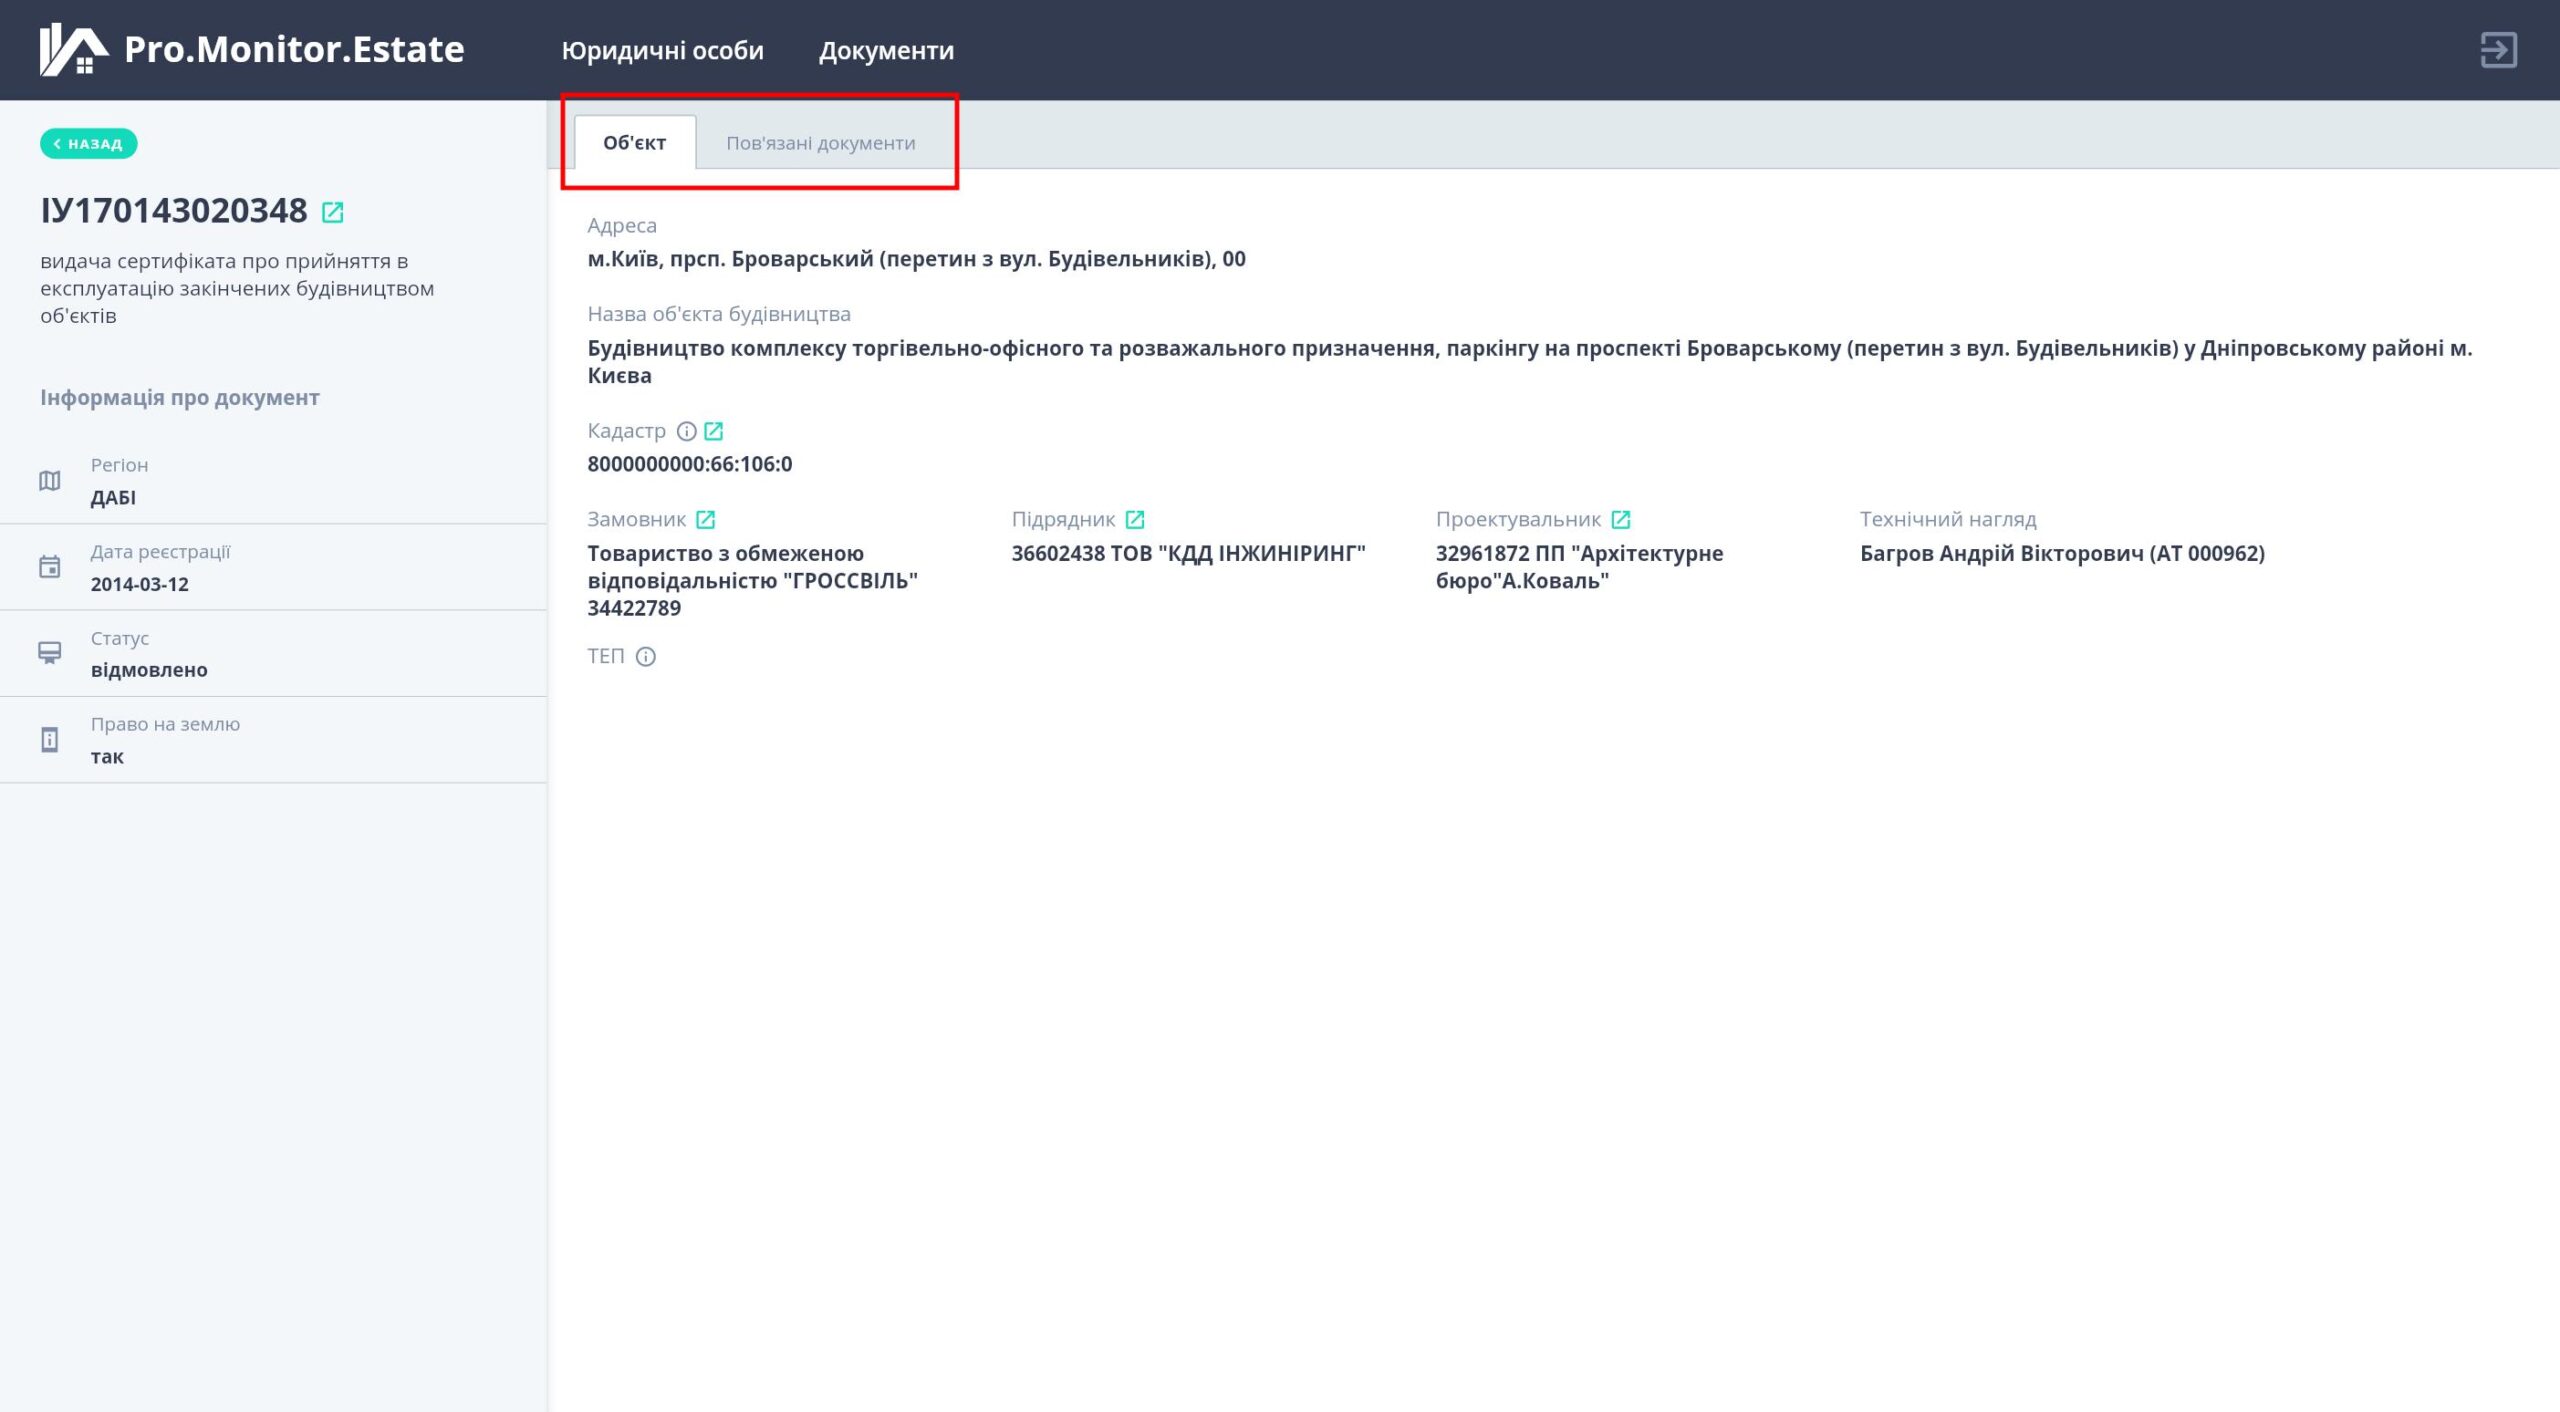Click the map icon next to Регіон
Image resolution: width=2560 pixels, height=1412 pixels.
point(48,480)
